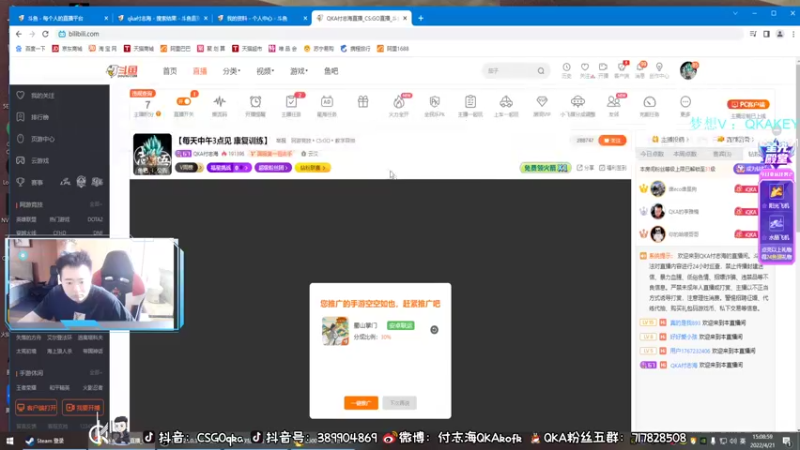The height and width of the screenshot is (450, 800).
Task: Click the DOTA2 sidebar link
Action: pyautogui.click(x=95, y=219)
